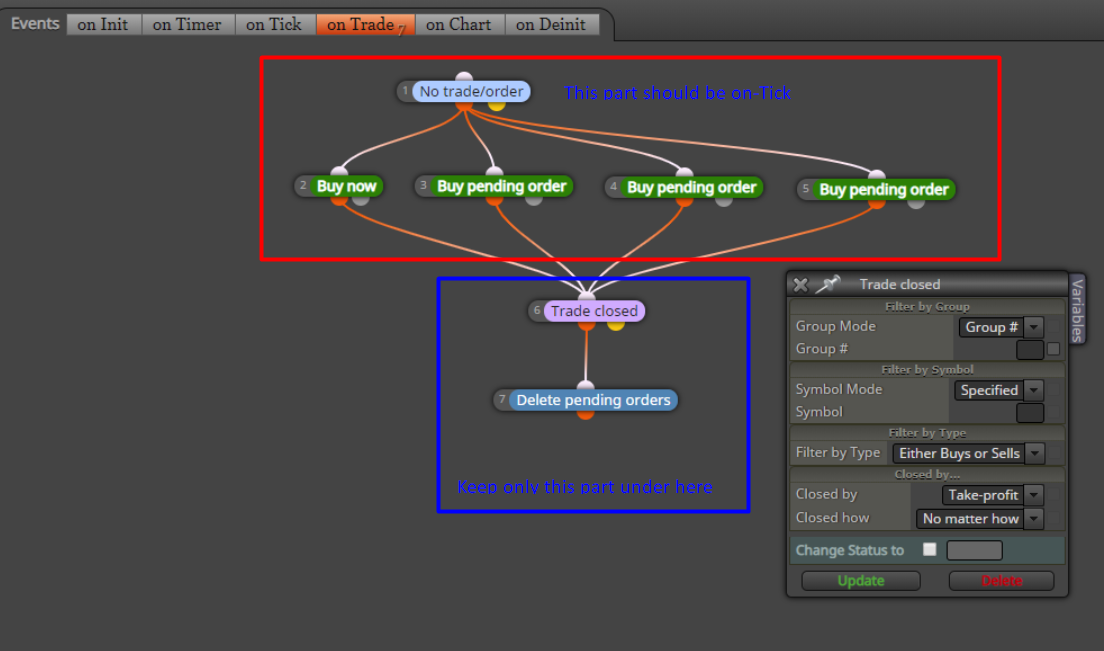Click orange output dot under Delete pending orders
The height and width of the screenshot is (651, 1104).
click(x=586, y=415)
